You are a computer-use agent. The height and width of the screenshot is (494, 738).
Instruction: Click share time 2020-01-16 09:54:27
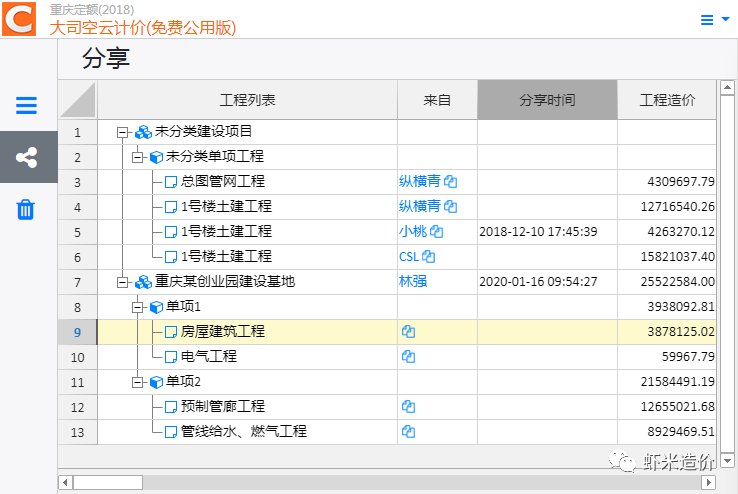tap(538, 281)
